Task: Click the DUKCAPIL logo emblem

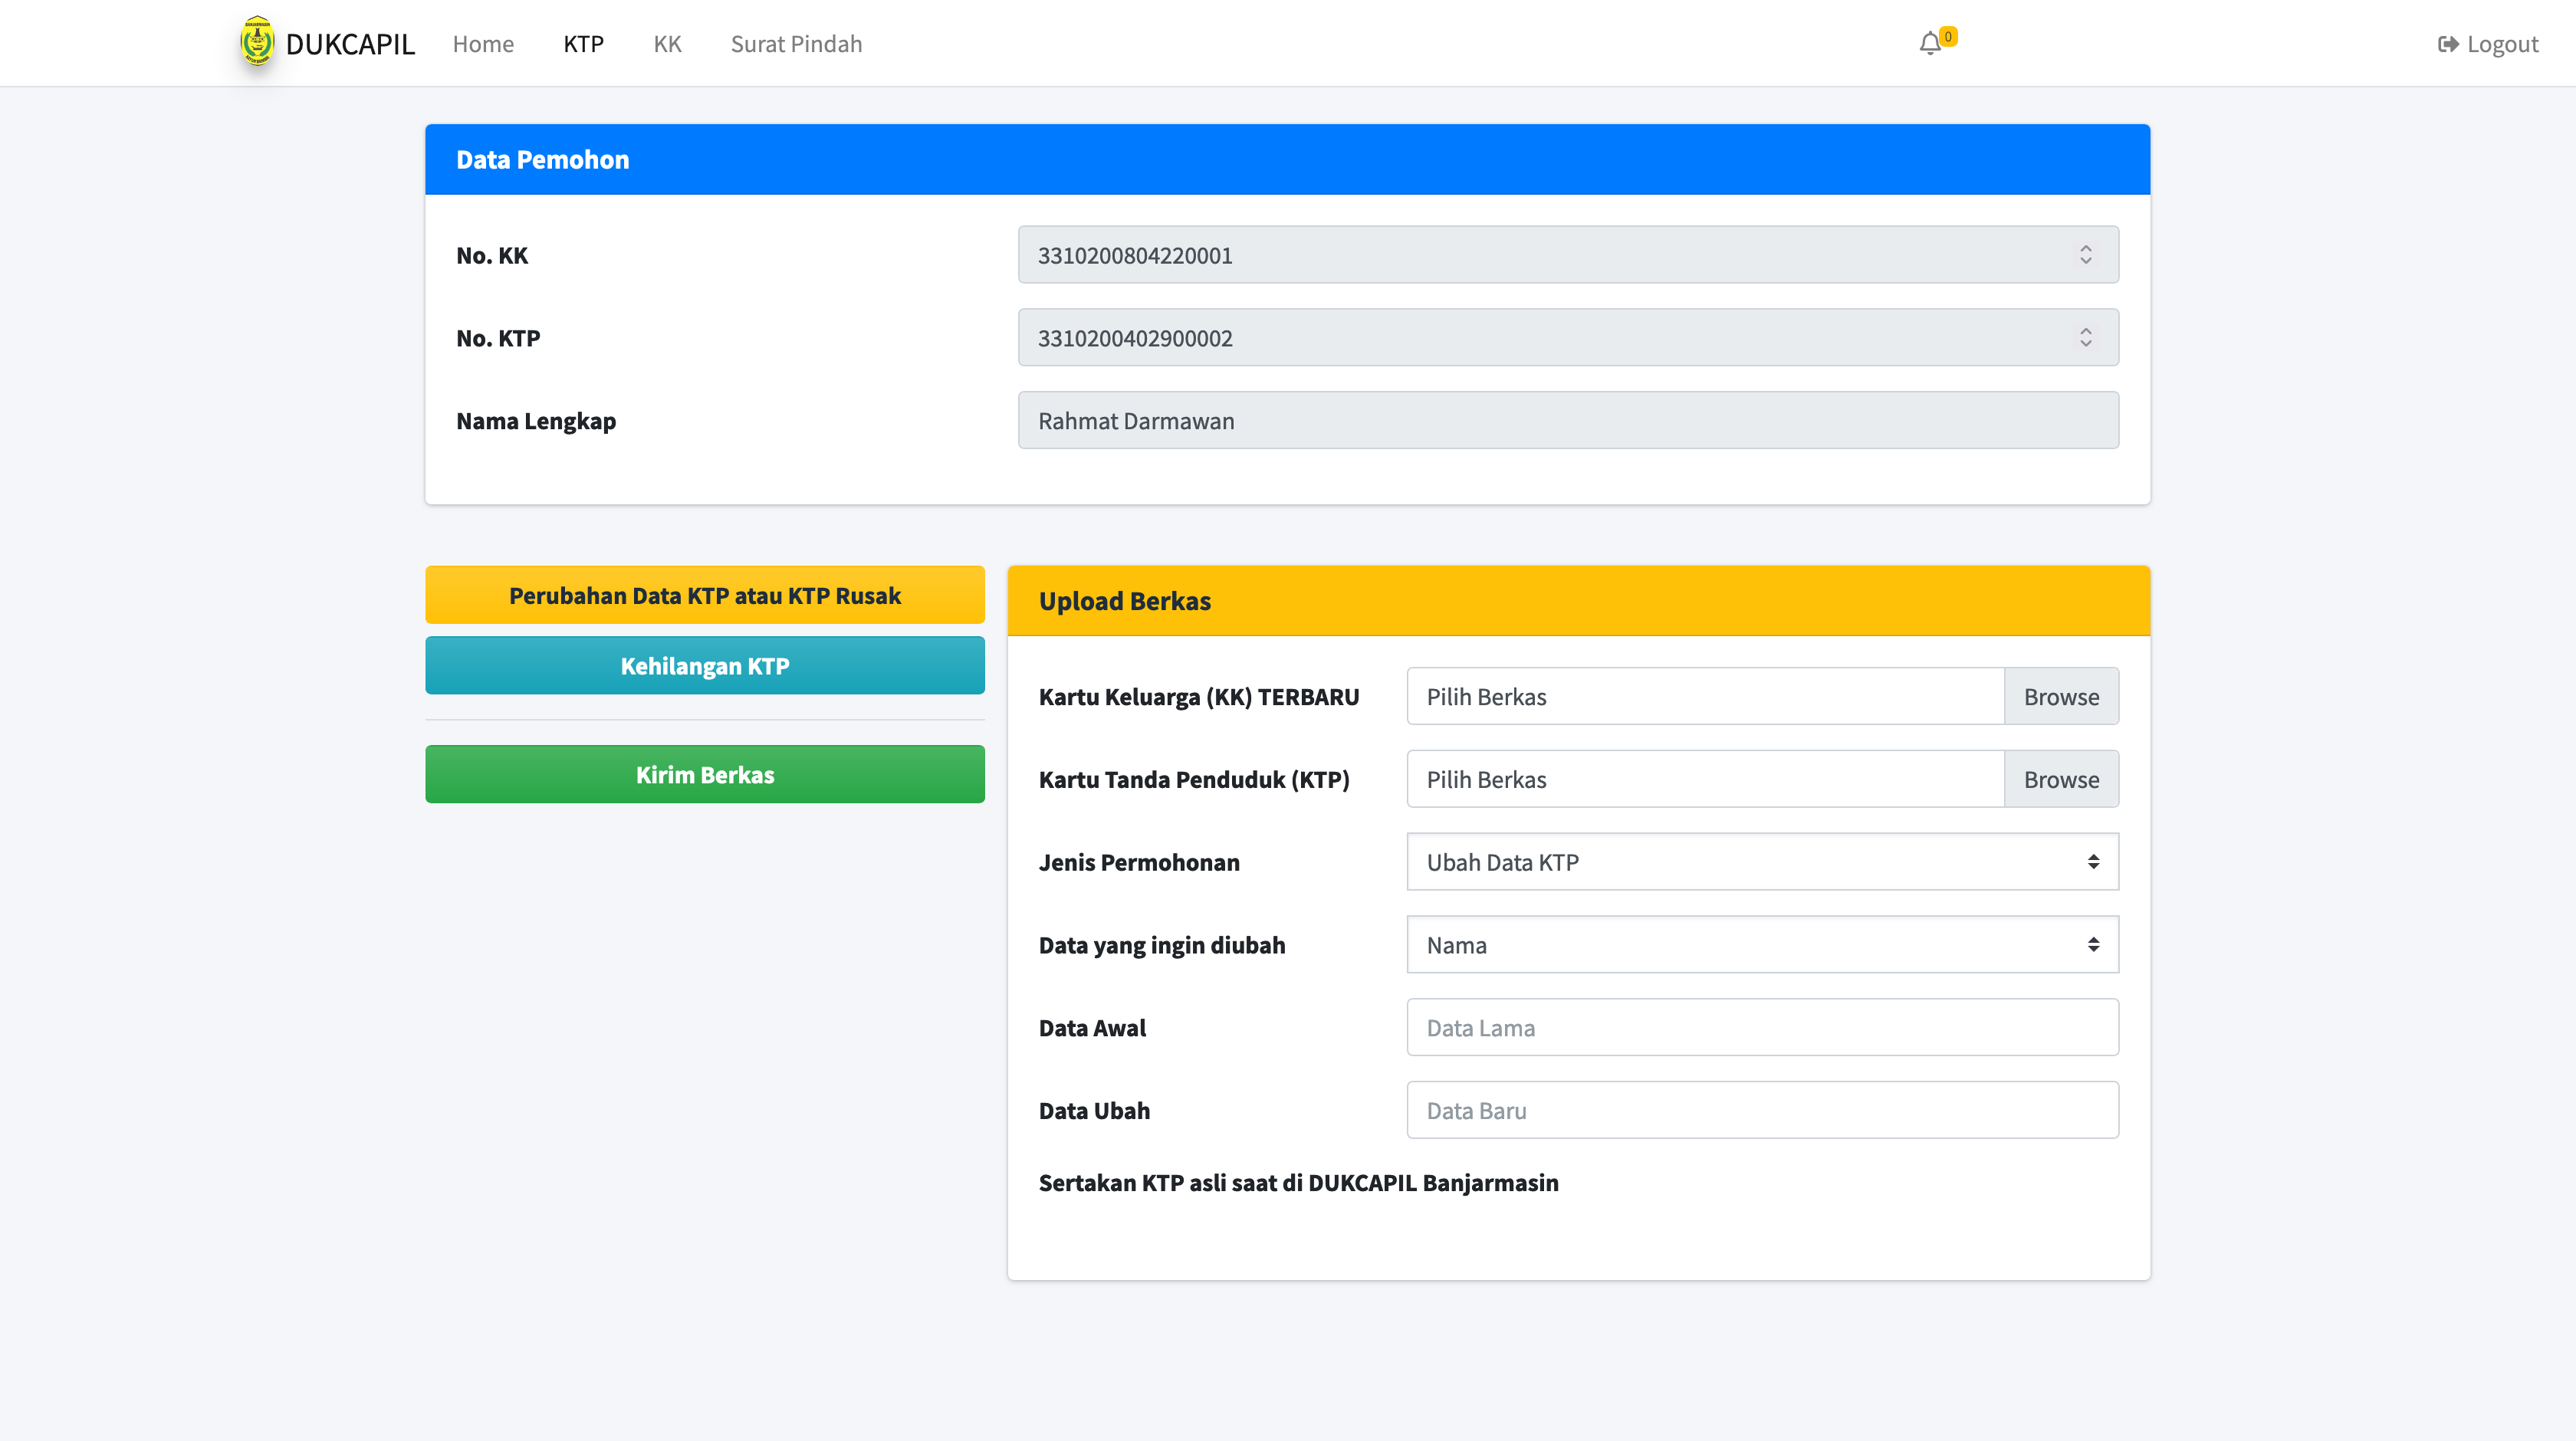Action: click(x=257, y=42)
